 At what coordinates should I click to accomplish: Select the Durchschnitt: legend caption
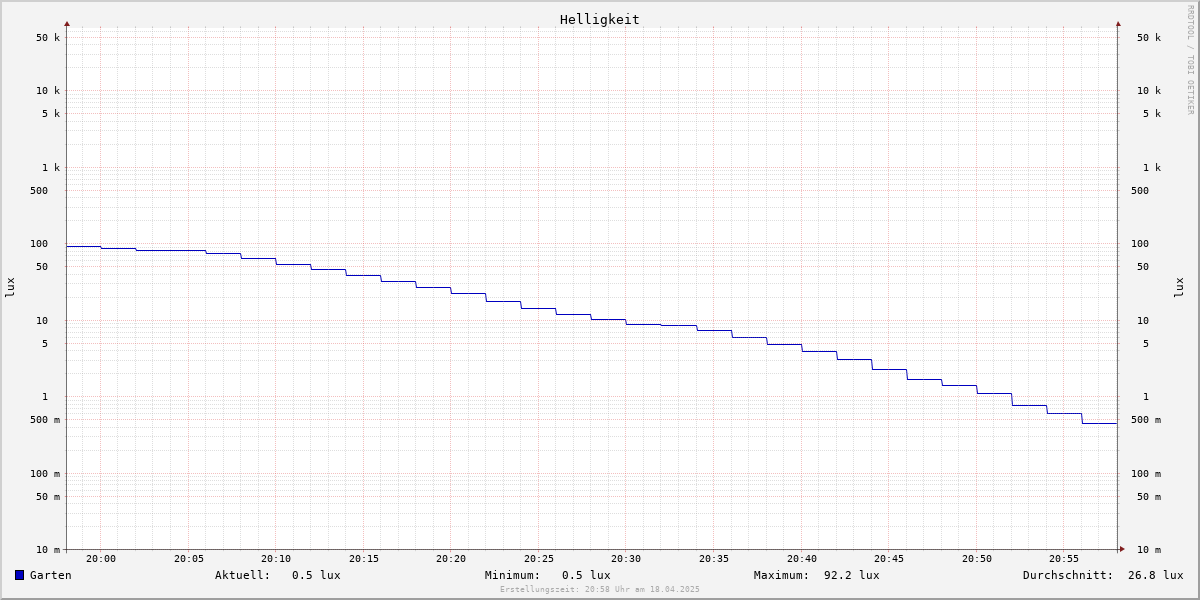coord(1068,575)
